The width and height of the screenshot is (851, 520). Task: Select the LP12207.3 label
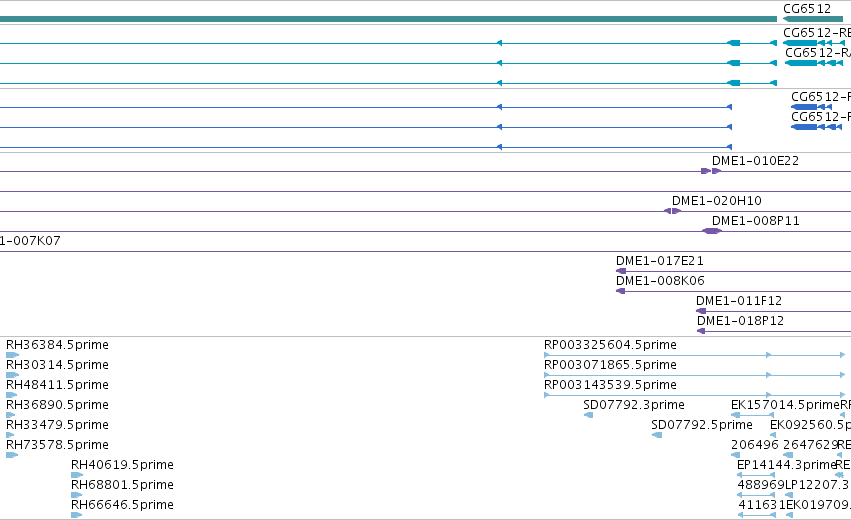point(817,486)
